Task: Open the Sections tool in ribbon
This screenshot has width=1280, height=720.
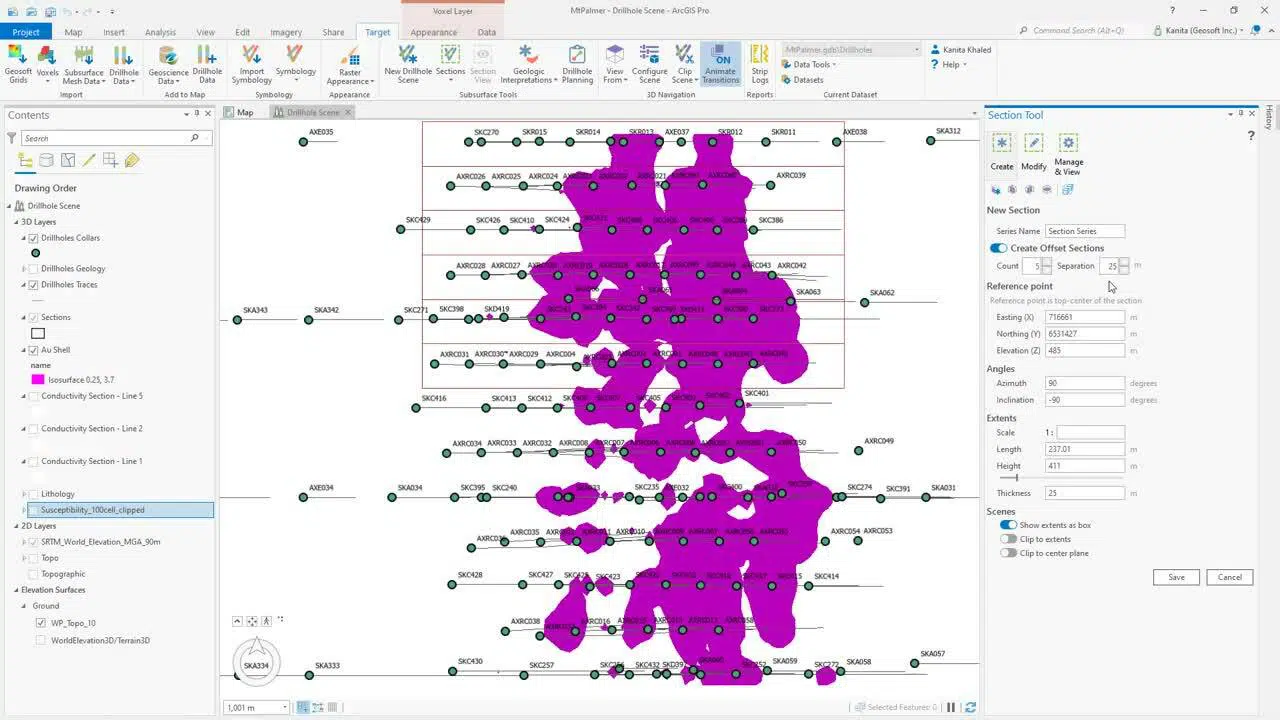Action: pyautogui.click(x=450, y=64)
